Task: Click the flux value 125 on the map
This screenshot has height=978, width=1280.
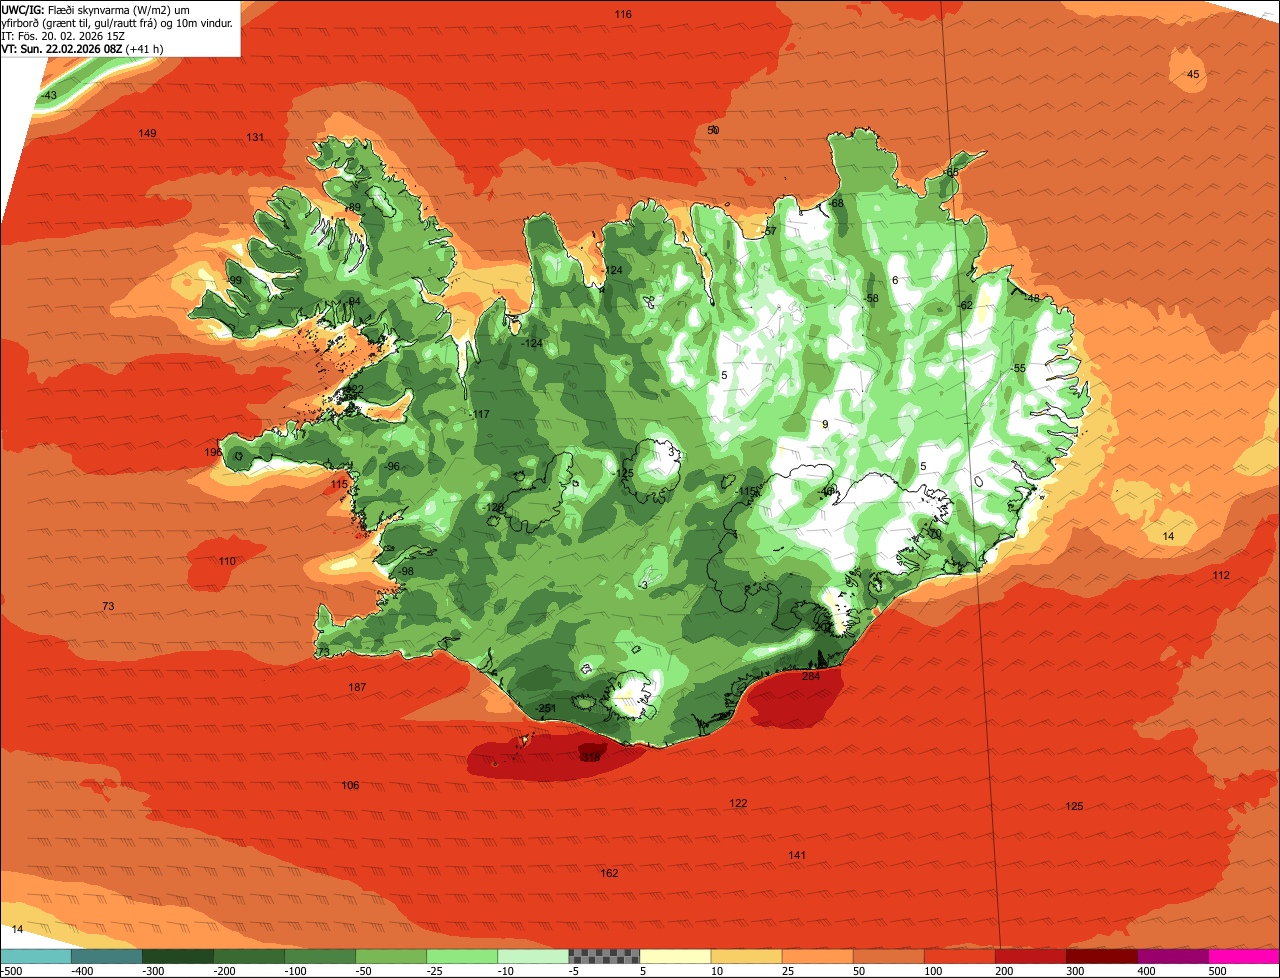Action: [1074, 807]
